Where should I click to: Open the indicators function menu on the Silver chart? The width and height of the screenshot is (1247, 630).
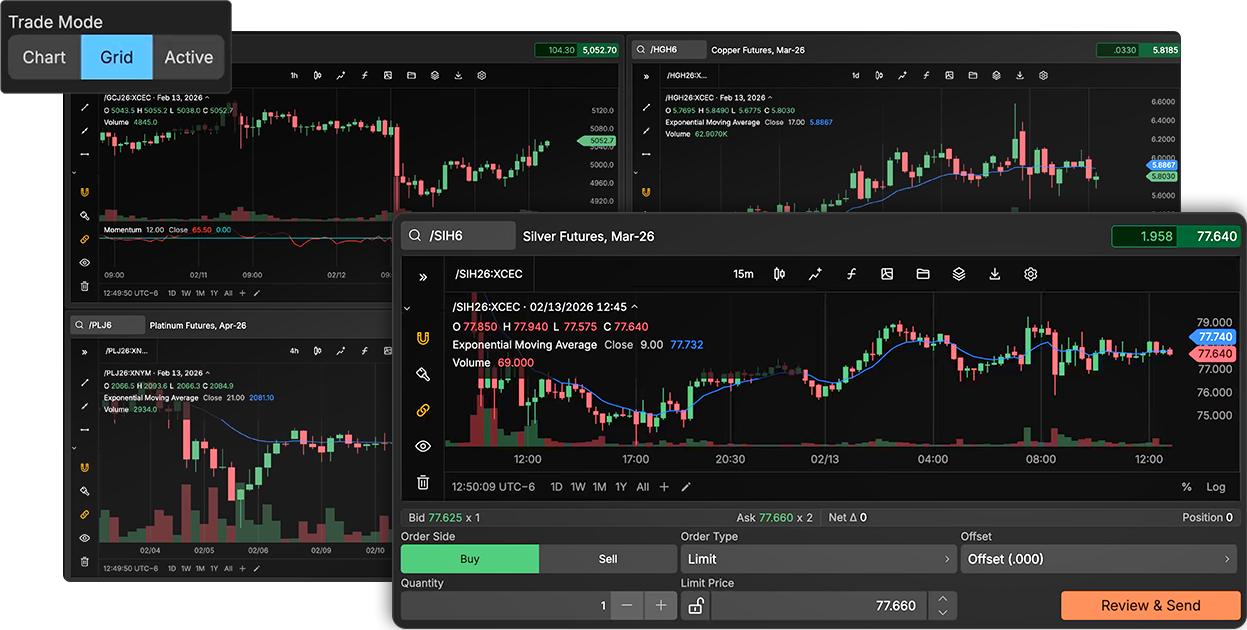(851, 273)
